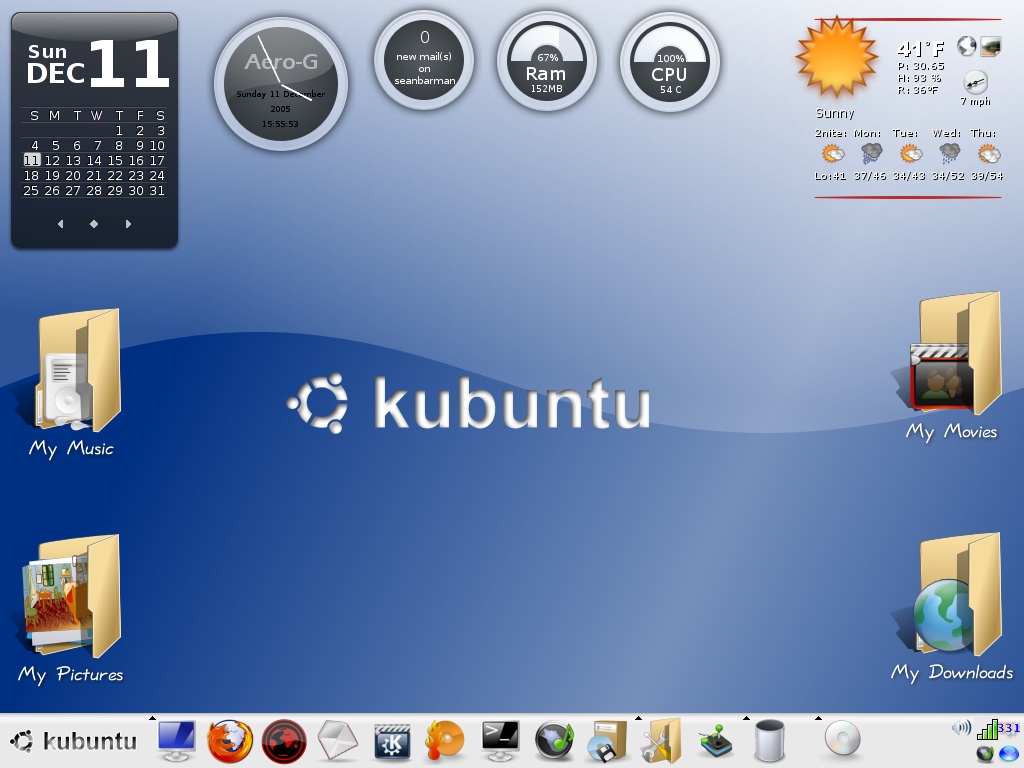The image size is (1024, 768).
Task: Expand the popup arrow above the CD icon
Action: [x=818, y=718]
